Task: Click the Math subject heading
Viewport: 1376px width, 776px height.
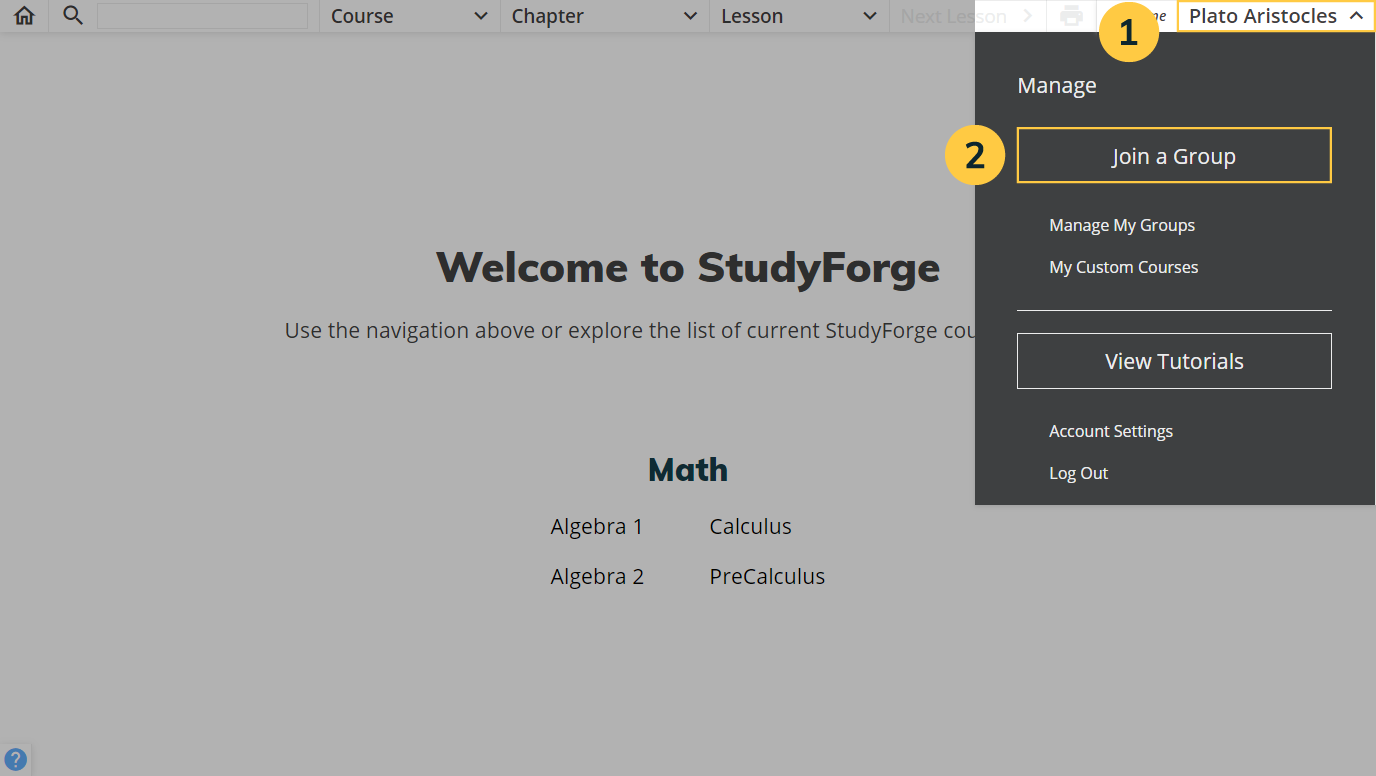Action: [x=688, y=470]
